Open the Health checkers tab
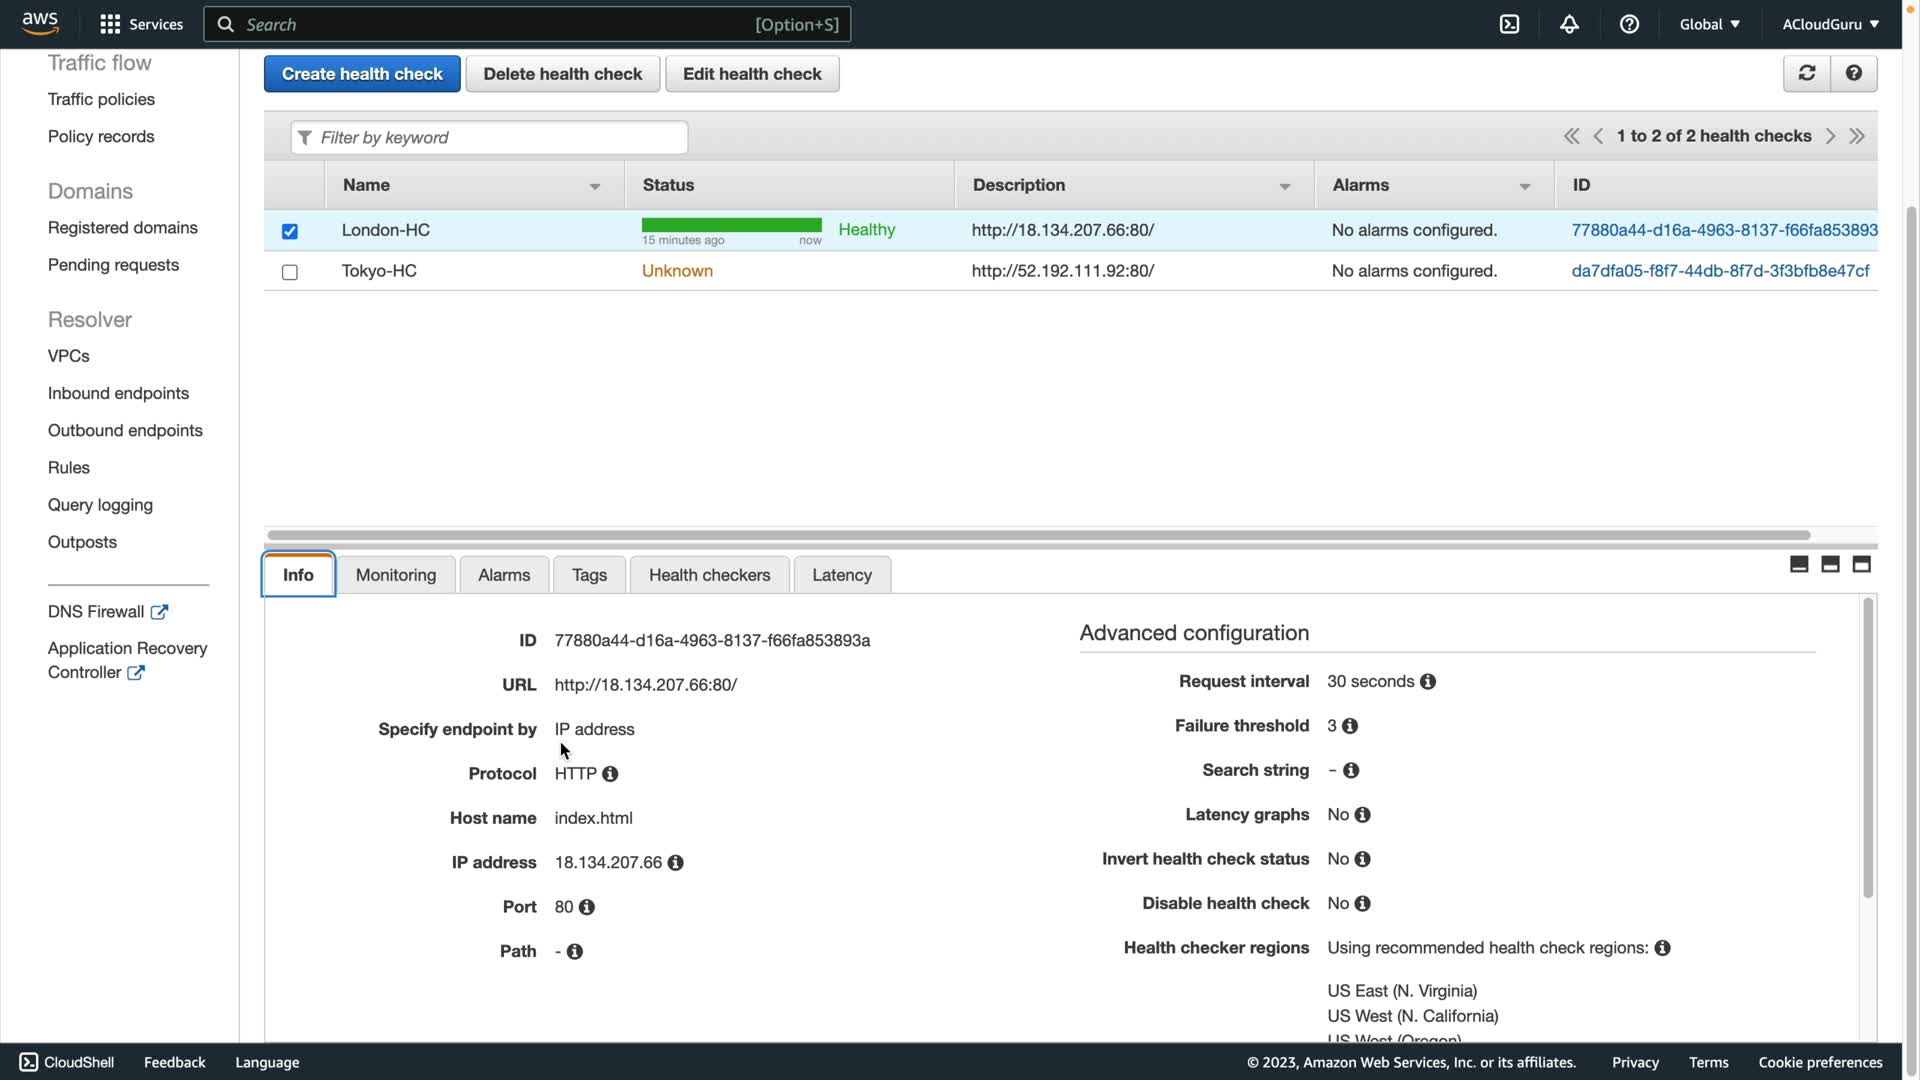The image size is (1920, 1080). 709,575
